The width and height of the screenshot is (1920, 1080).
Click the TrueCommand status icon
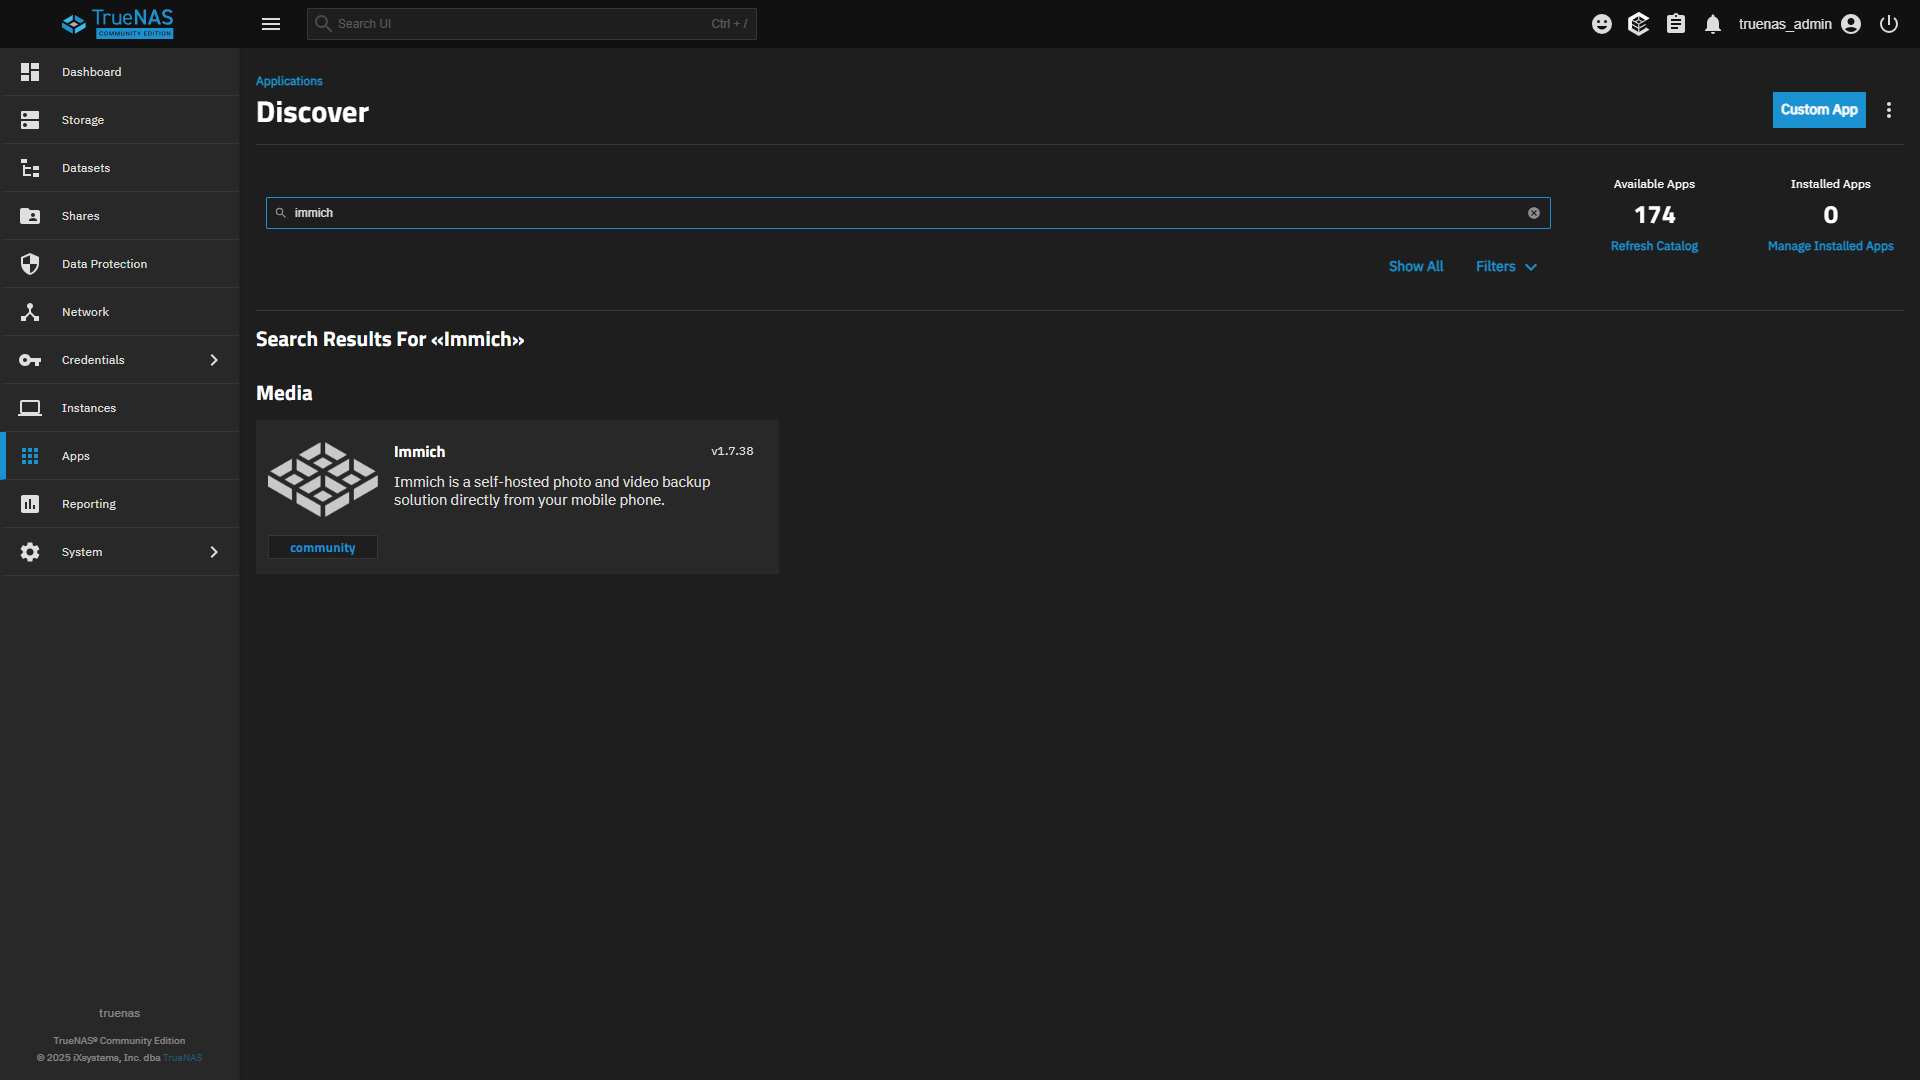pyautogui.click(x=1638, y=24)
